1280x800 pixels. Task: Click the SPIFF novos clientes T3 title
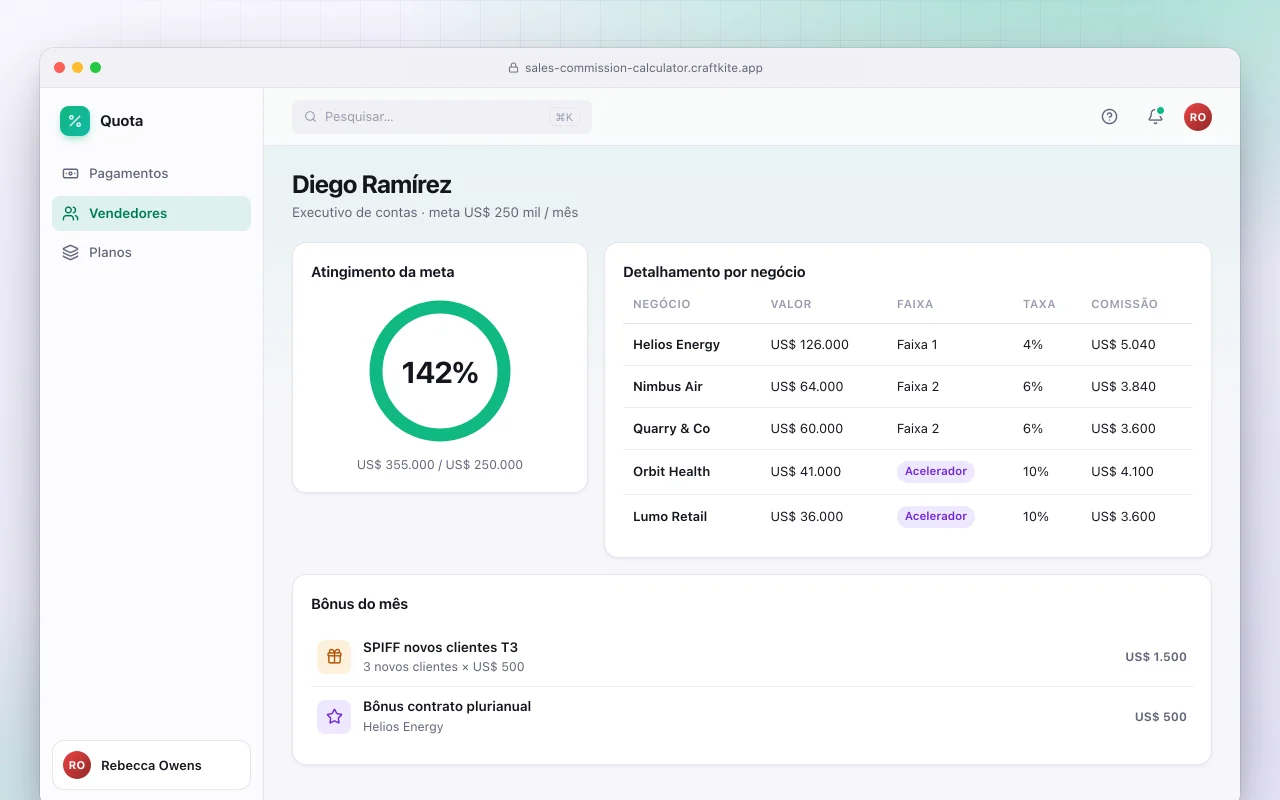tap(440, 647)
